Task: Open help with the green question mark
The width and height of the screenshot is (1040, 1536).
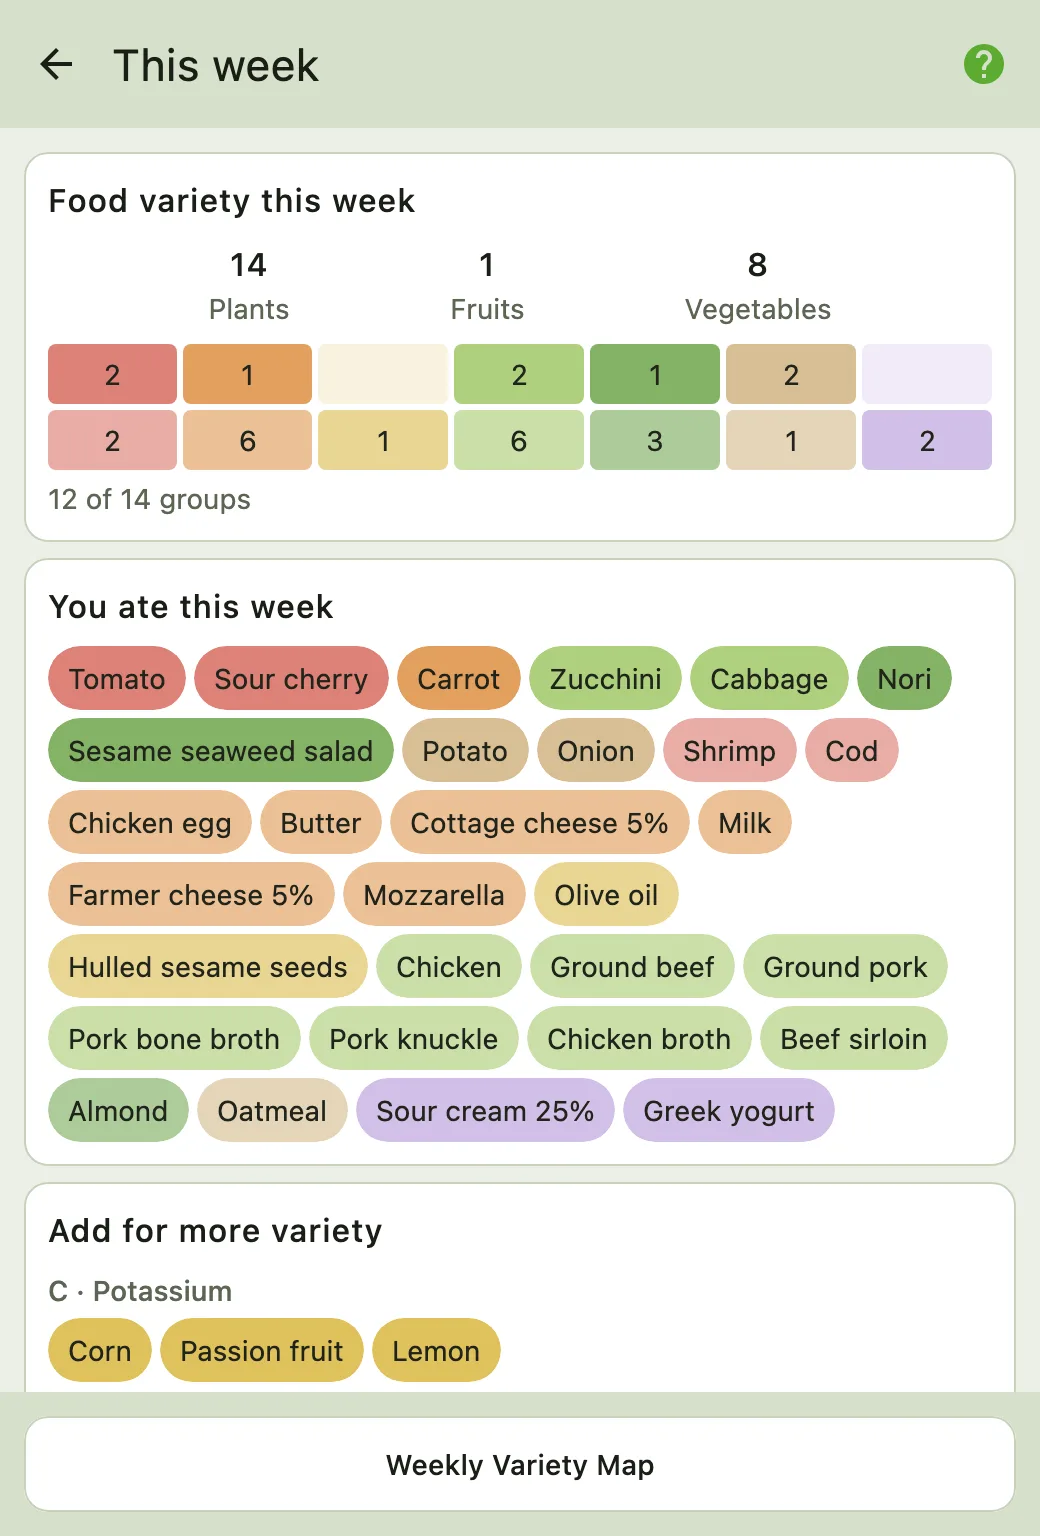Action: pyautogui.click(x=983, y=65)
